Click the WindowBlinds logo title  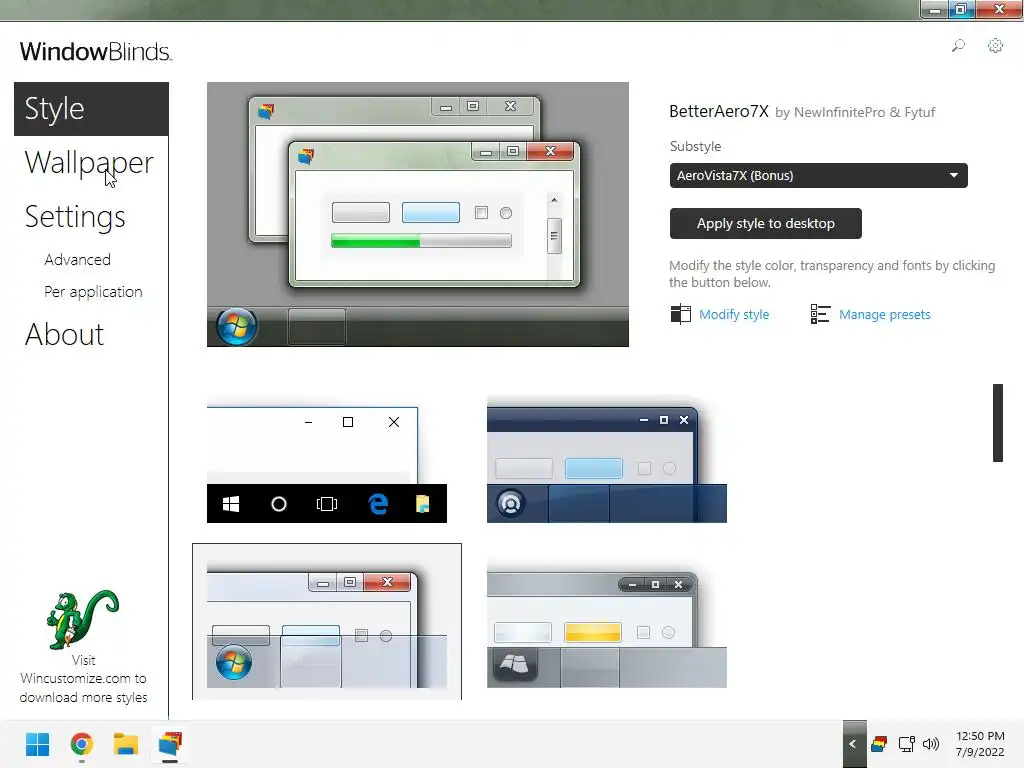(x=95, y=52)
